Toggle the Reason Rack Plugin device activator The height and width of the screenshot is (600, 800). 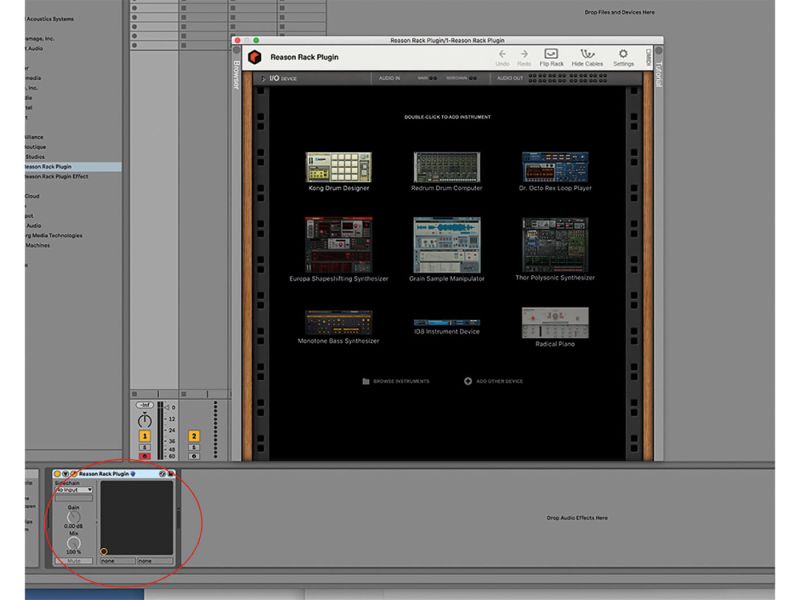click(57, 471)
